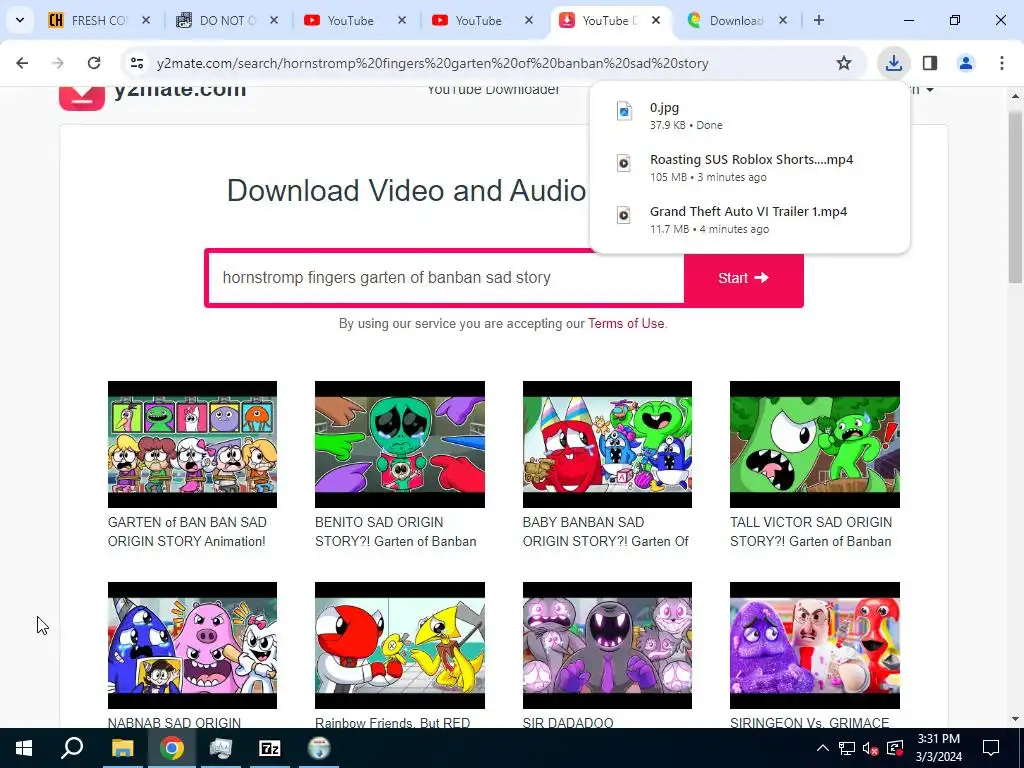Open the taskbar clock showing 3:31 PM

pos(938,748)
